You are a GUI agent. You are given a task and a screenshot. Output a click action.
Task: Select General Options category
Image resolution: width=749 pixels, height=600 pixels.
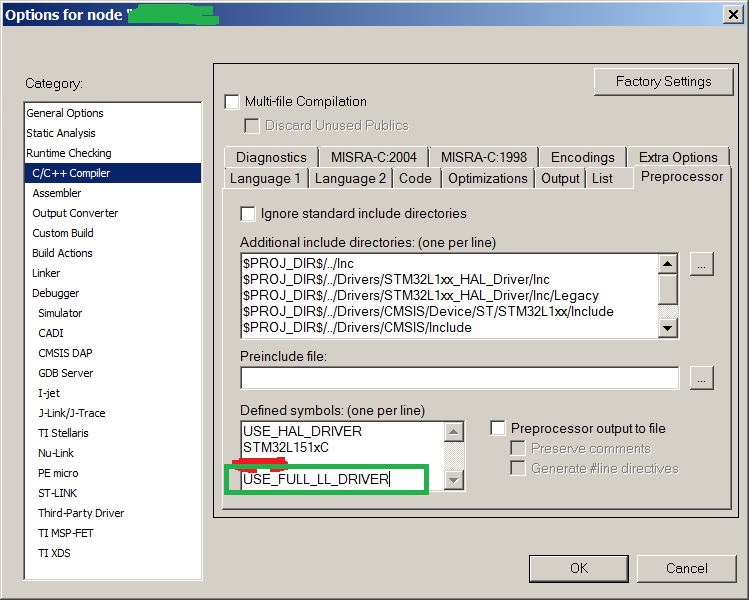[x=65, y=113]
